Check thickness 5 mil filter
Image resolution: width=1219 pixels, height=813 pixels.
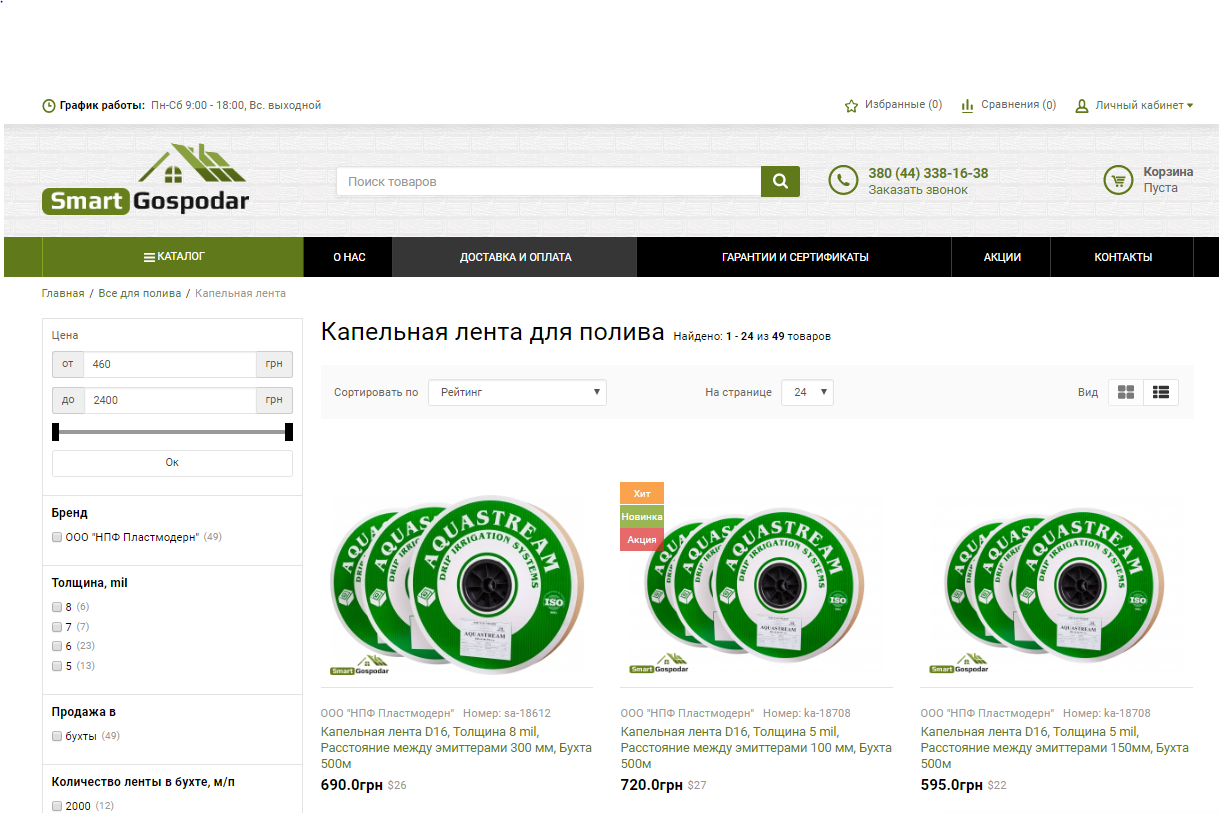[x=57, y=666]
